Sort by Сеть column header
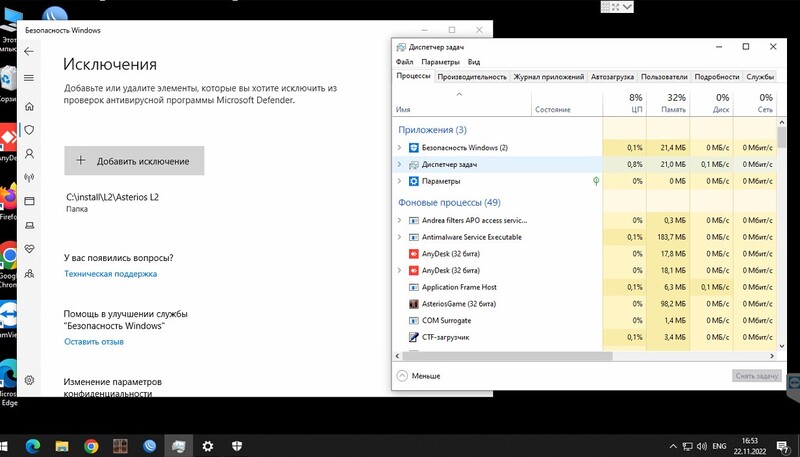Screen dimensions: 800x457 [755, 103]
